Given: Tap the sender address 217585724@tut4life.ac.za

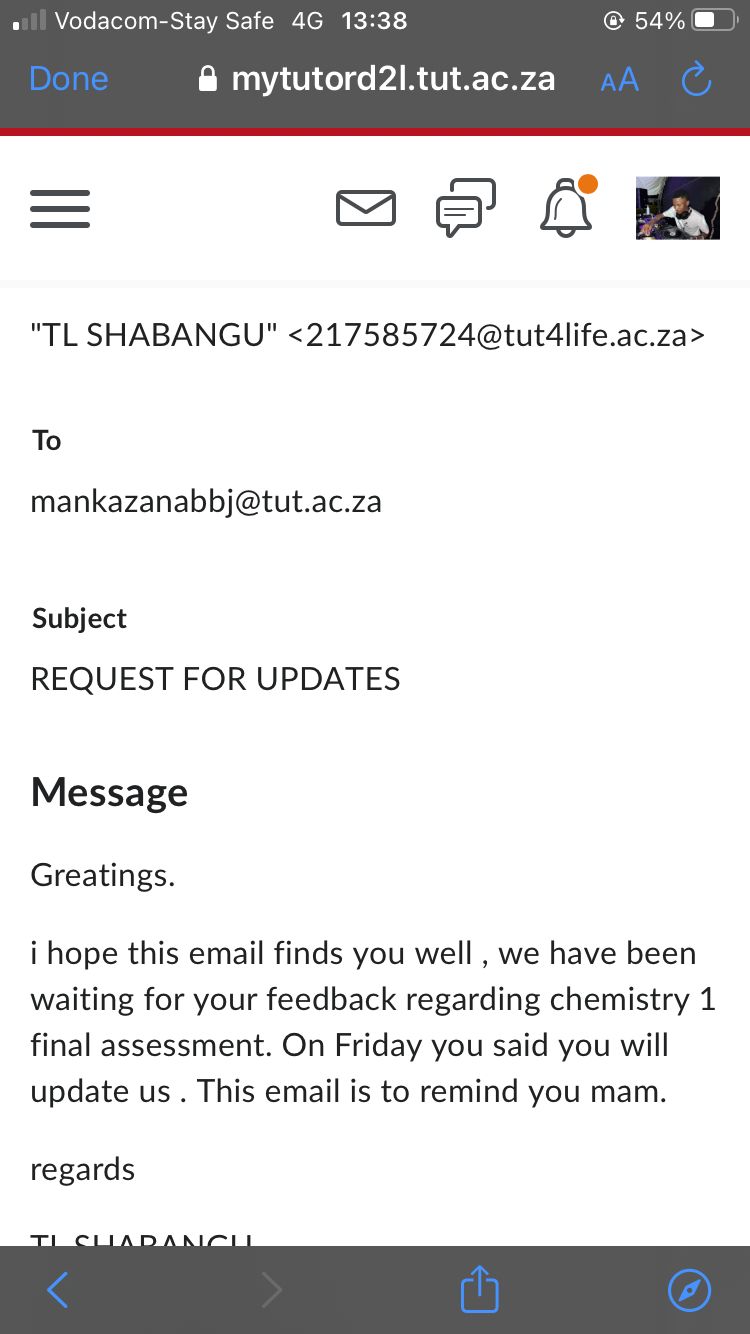Looking at the screenshot, I should 496,335.
